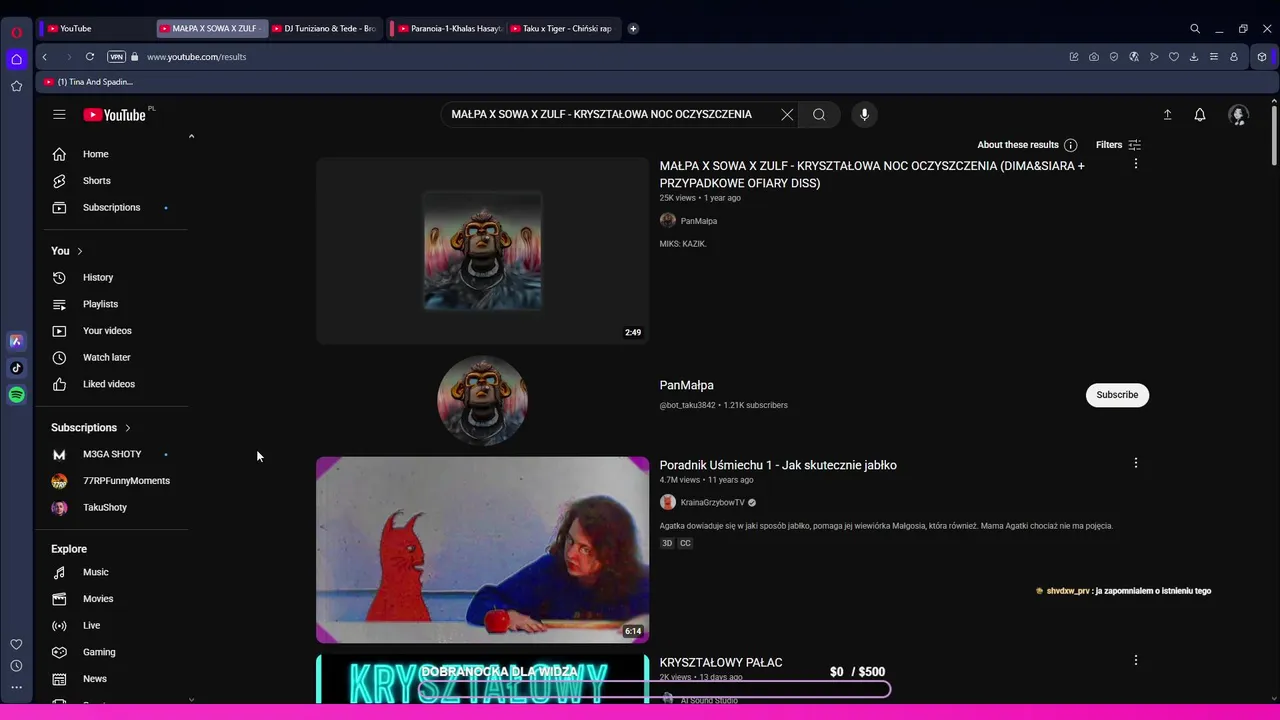Open the YouTube hamburger guide menu
The height and width of the screenshot is (720, 1280).
[59, 115]
